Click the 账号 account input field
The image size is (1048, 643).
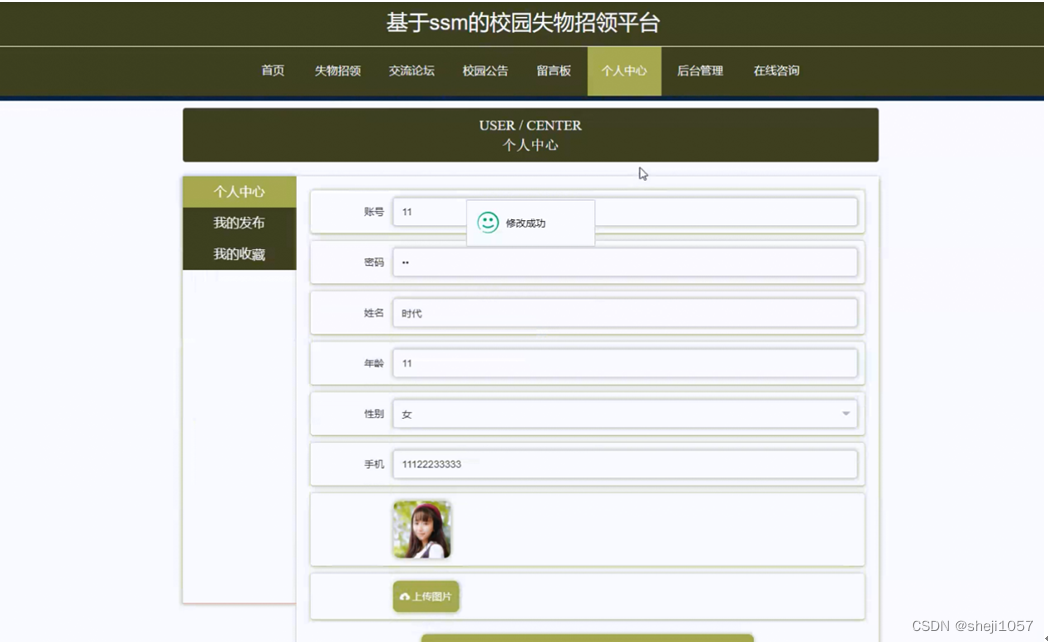point(625,212)
